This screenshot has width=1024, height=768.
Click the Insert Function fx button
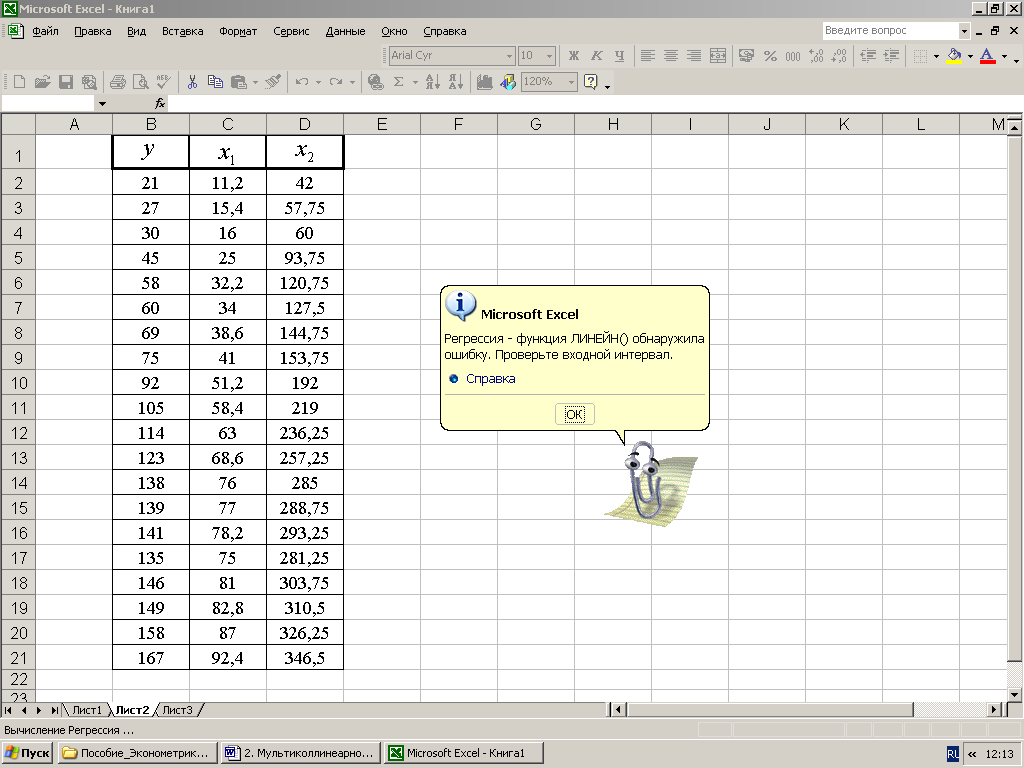(x=160, y=103)
